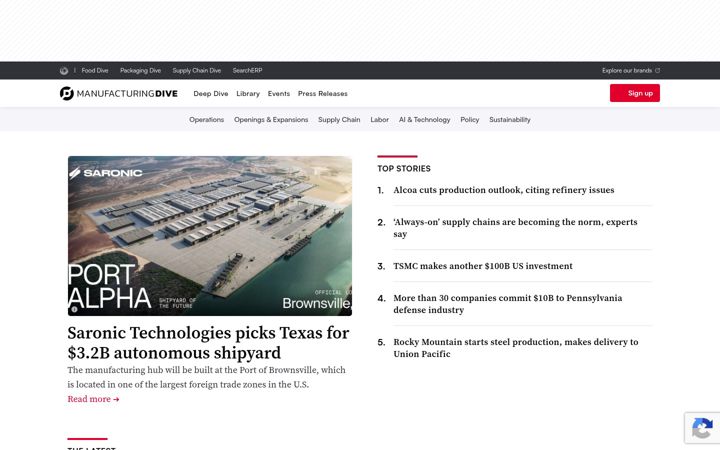
Task: Click the reCAPTCHA badge
Action: 702,429
